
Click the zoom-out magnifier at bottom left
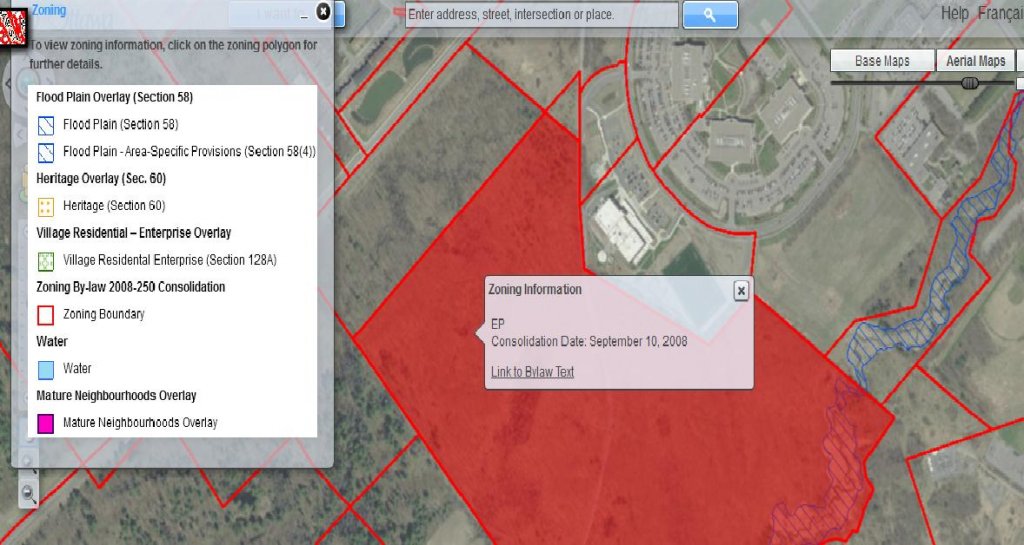[29, 492]
